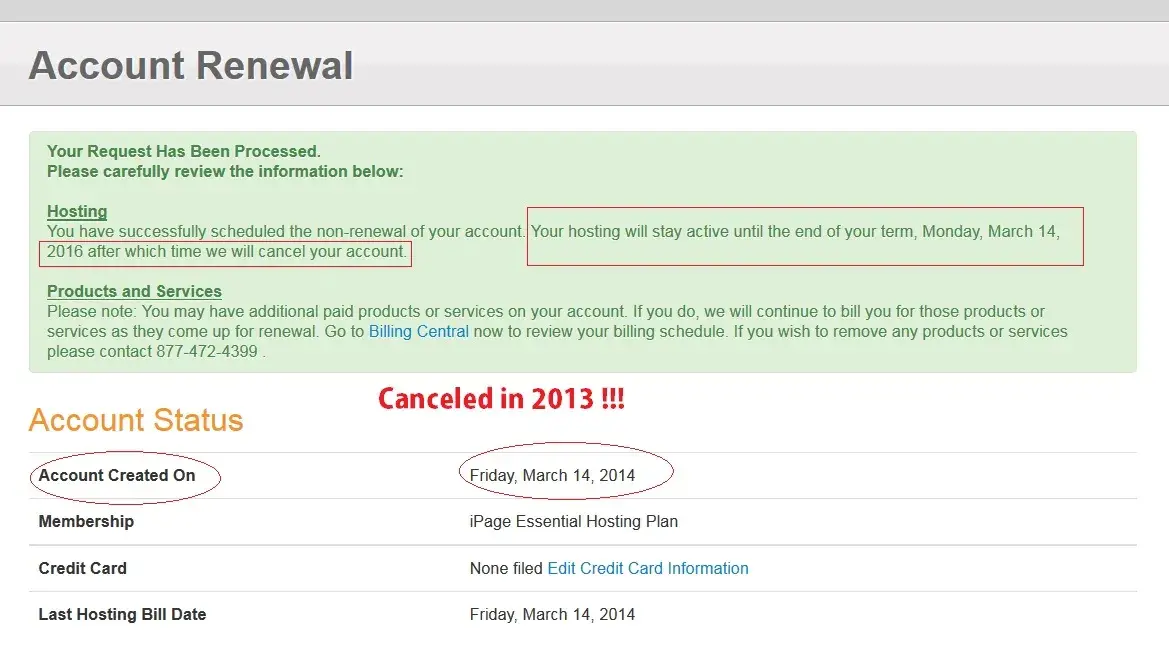Click Your Request Has Been Processed message
Screen dimensions: 1169x657
183,152
